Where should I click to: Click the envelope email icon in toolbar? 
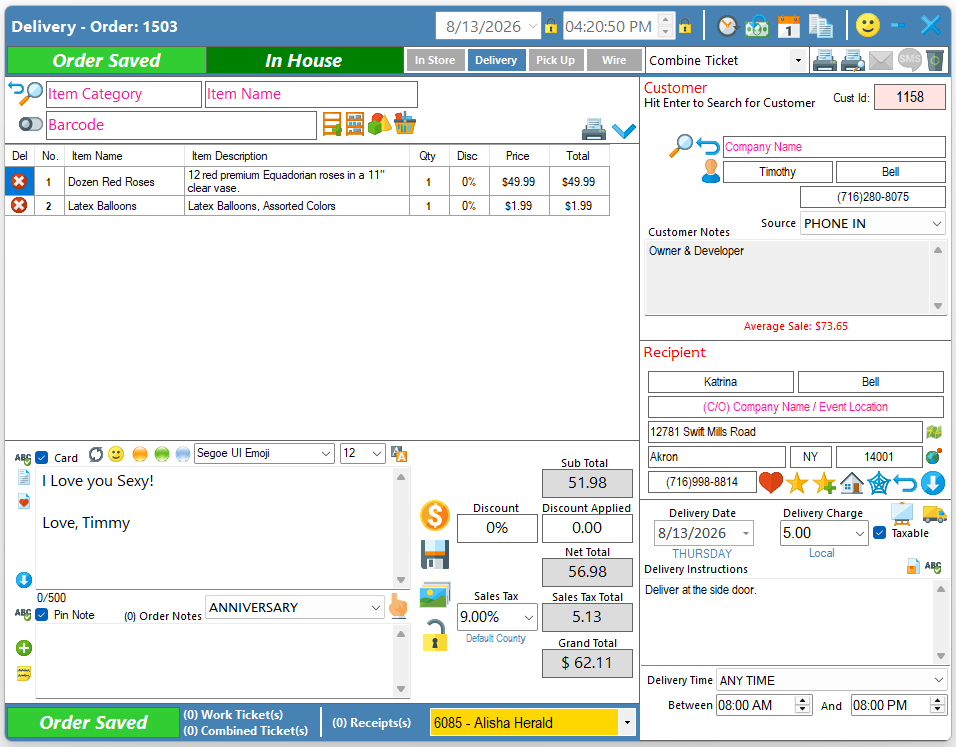point(880,60)
